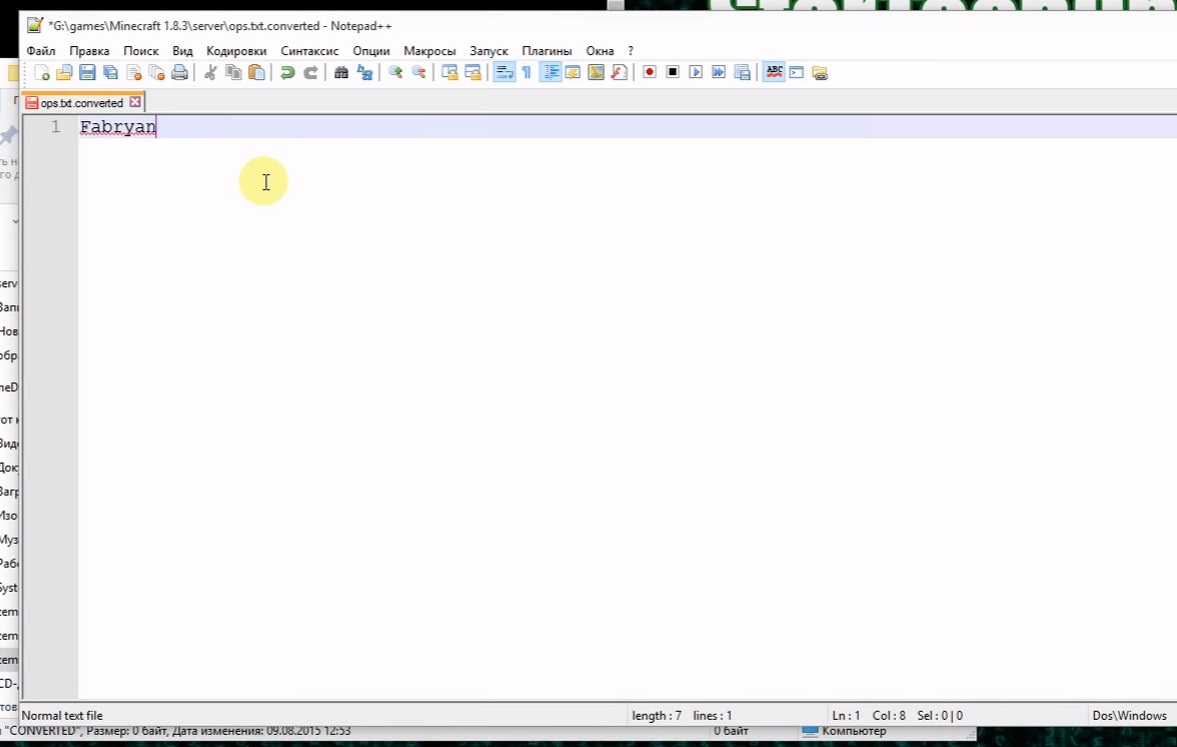Open the Document Map panel icon

(x=596, y=73)
